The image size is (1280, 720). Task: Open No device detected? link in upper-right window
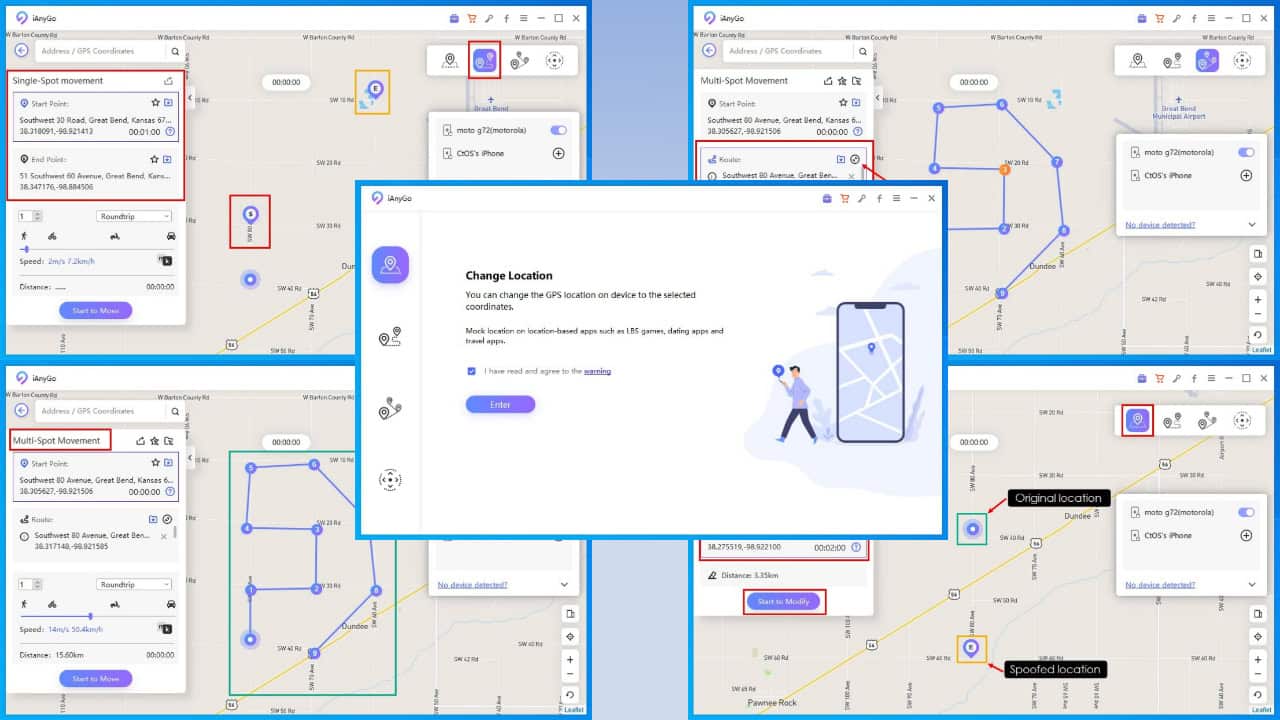tap(1159, 225)
